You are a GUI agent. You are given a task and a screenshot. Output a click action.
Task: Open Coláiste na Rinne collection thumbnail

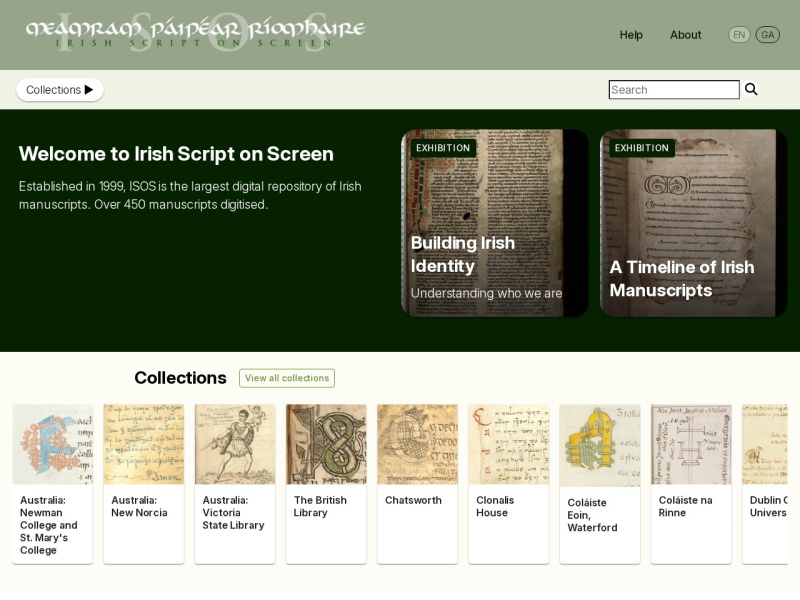click(x=691, y=444)
